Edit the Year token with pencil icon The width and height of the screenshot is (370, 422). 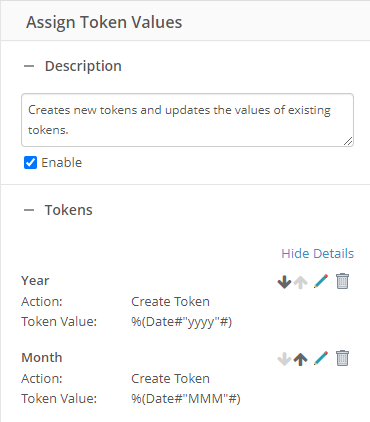coord(321,281)
